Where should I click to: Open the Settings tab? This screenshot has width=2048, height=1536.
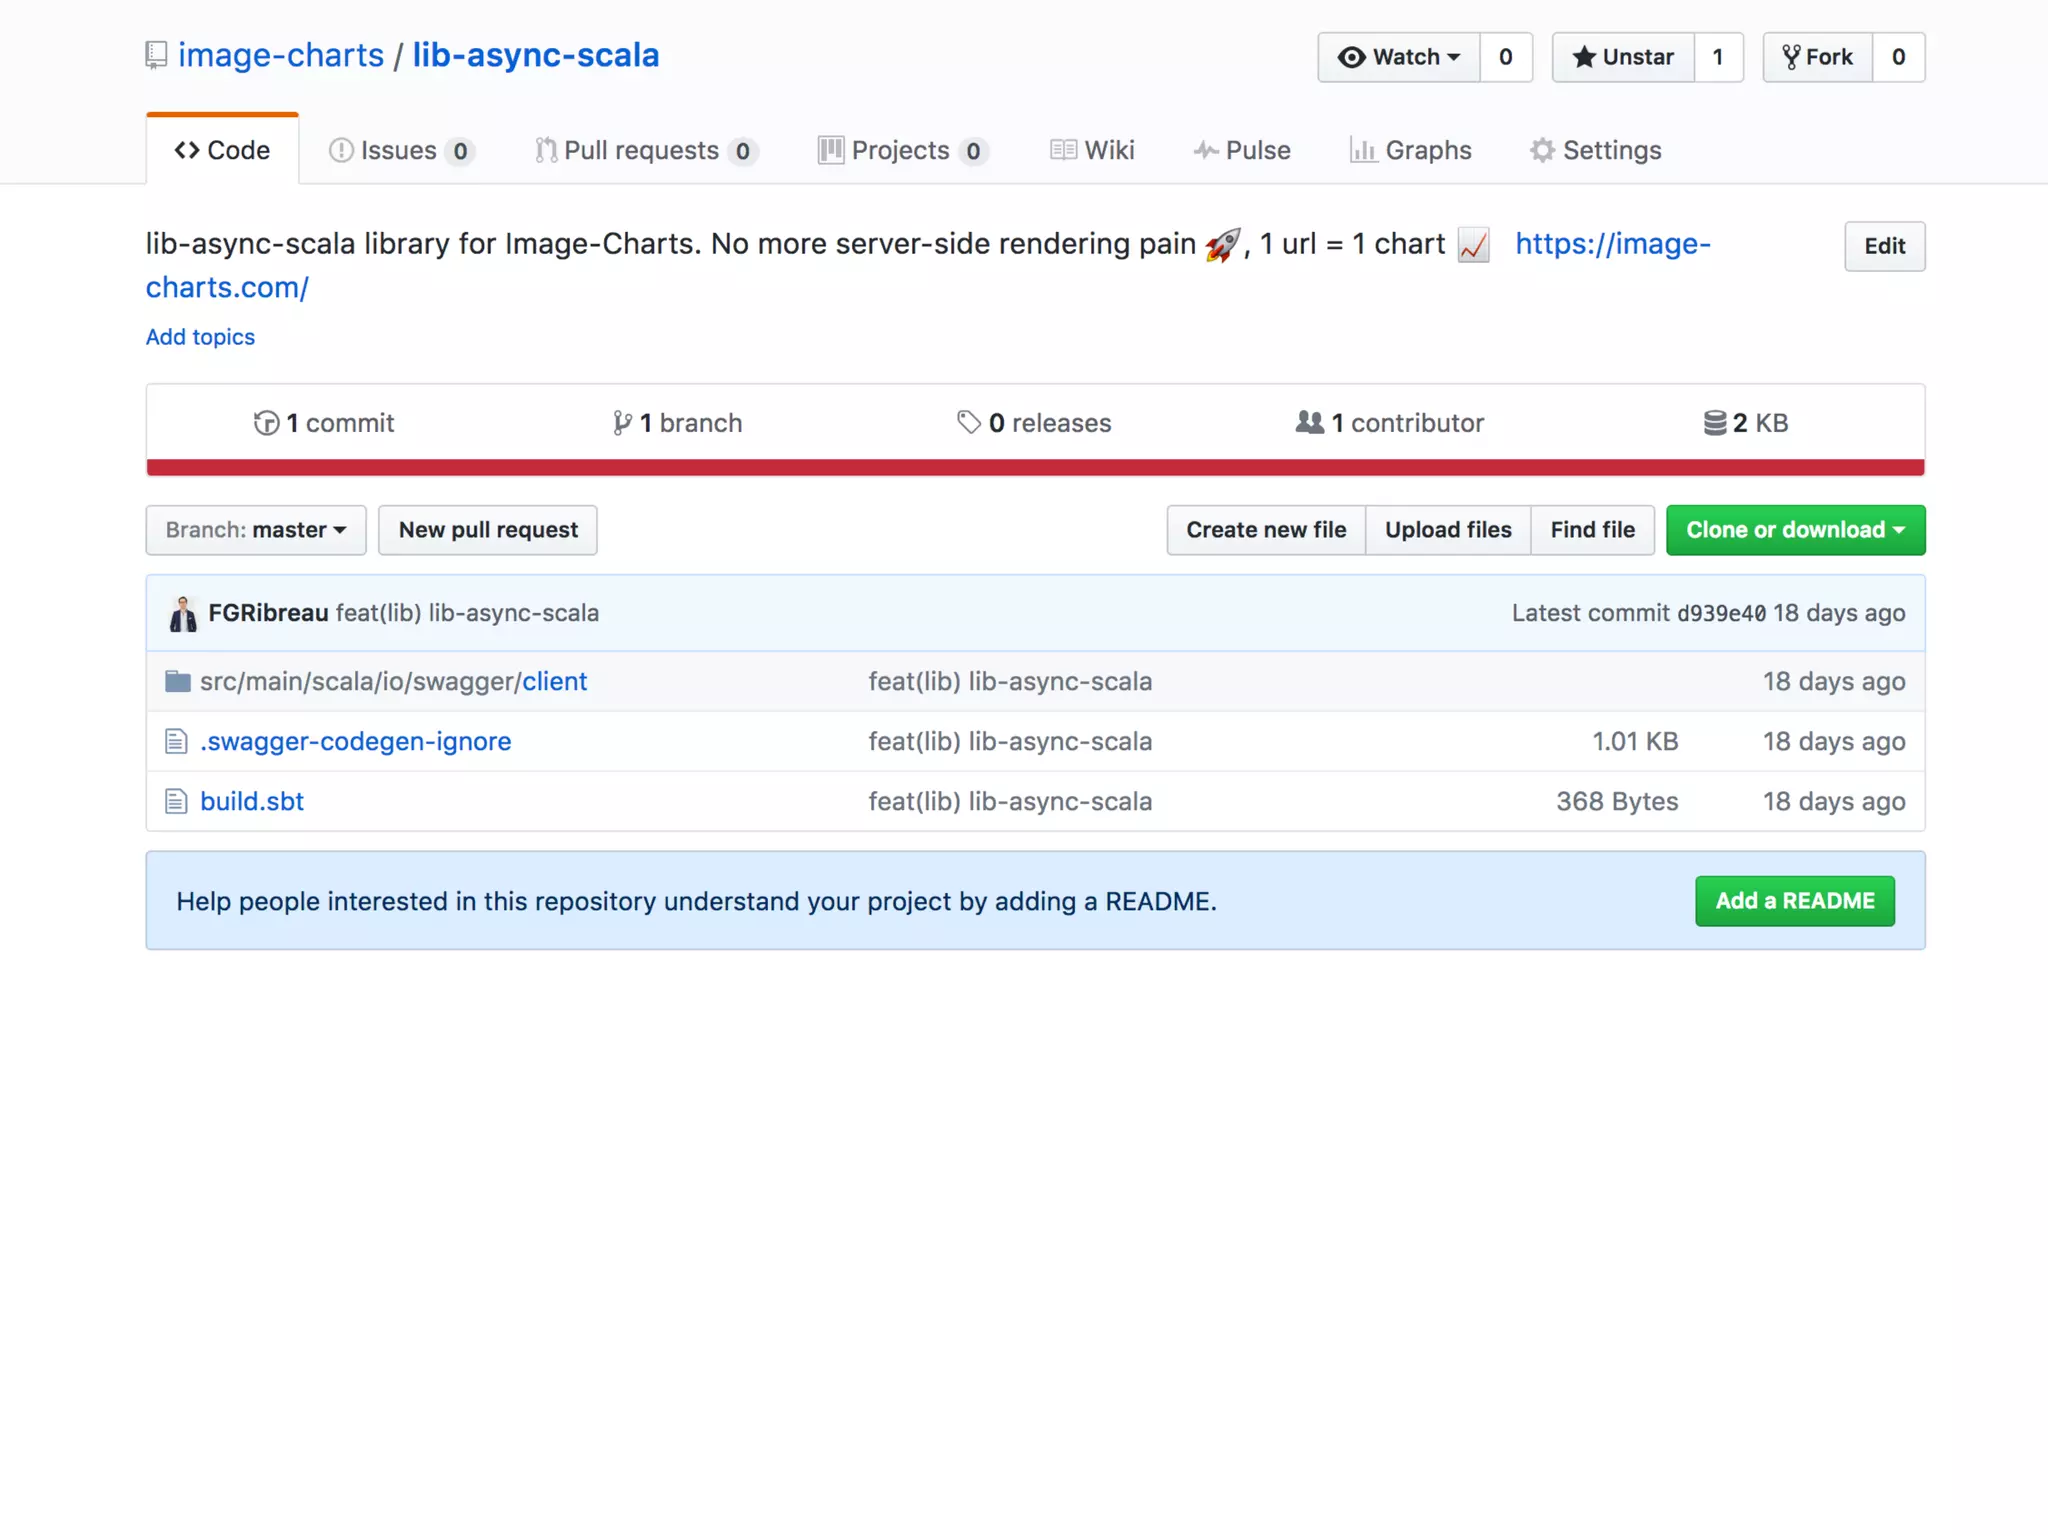(x=1596, y=150)
